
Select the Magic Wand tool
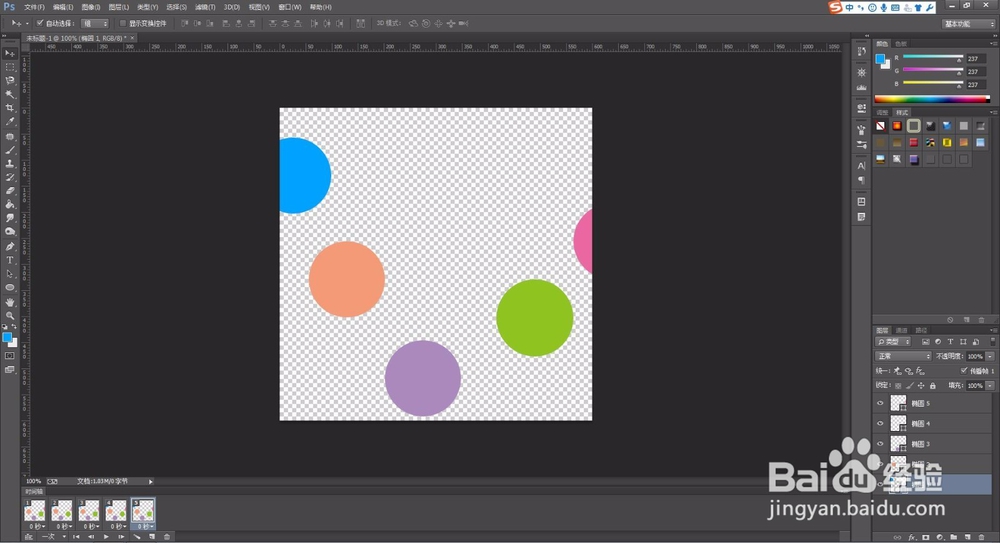click(x=10, y=94)
